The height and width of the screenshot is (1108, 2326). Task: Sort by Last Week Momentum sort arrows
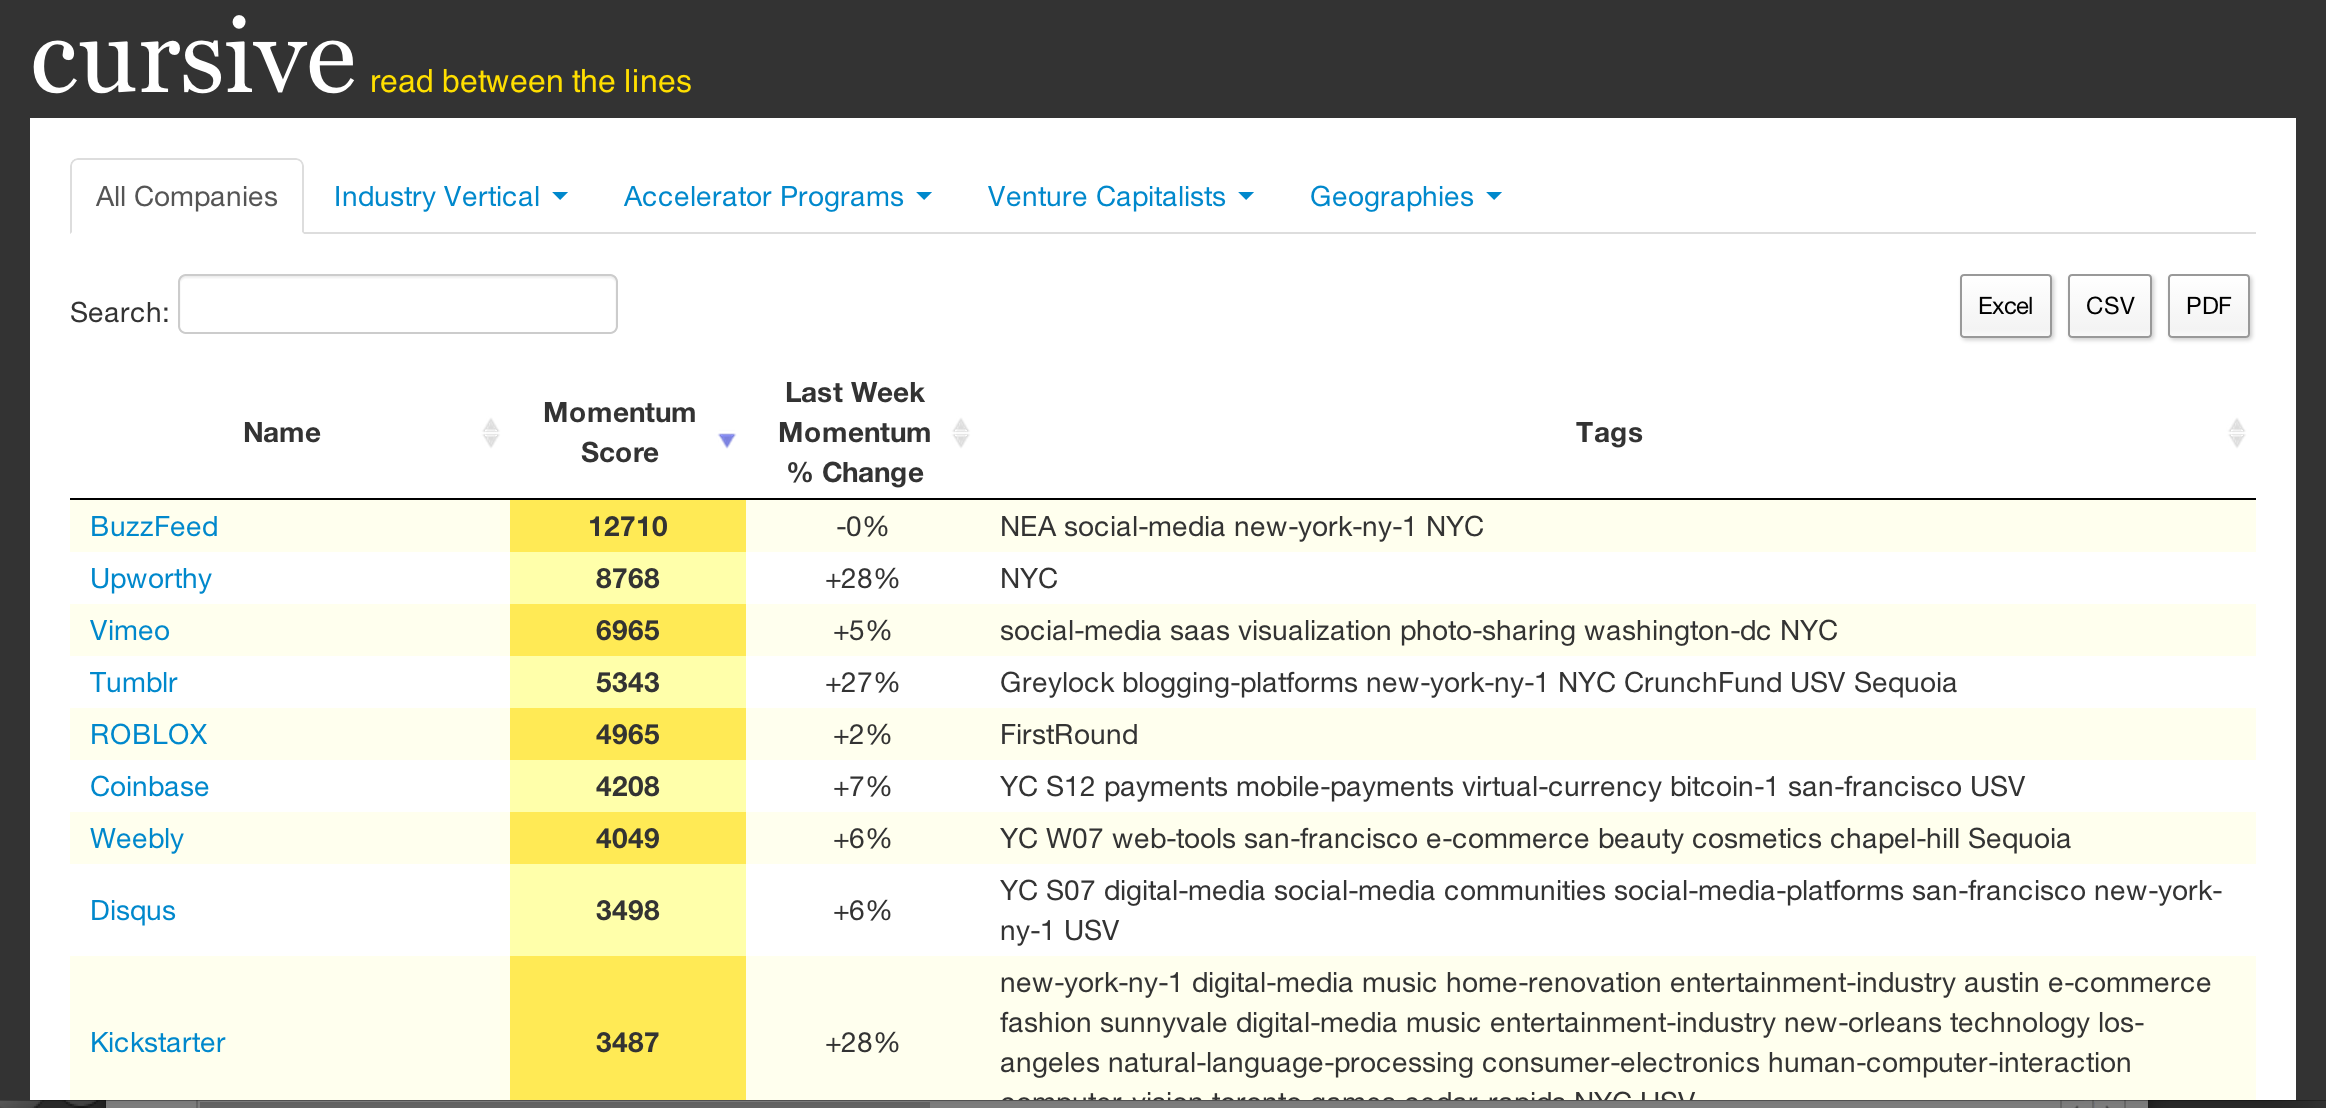coord(961,433)
